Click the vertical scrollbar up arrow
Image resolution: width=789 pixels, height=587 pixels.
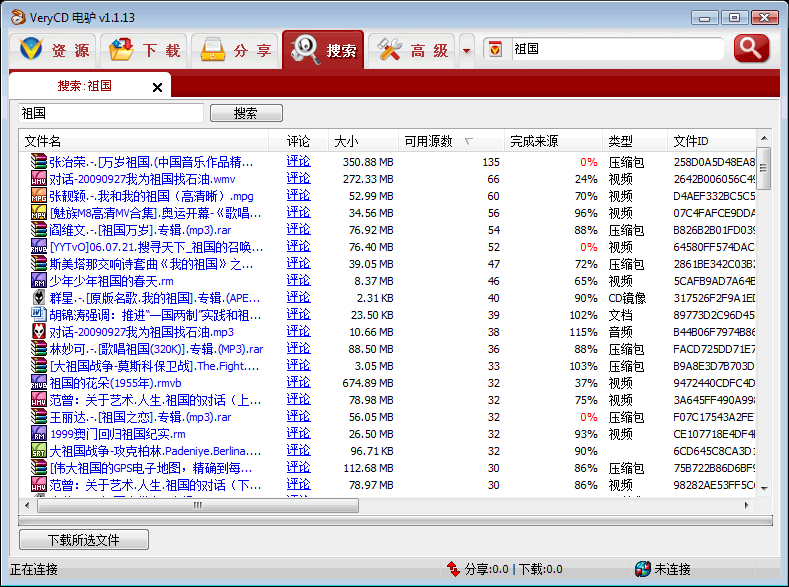pos(764,138)
